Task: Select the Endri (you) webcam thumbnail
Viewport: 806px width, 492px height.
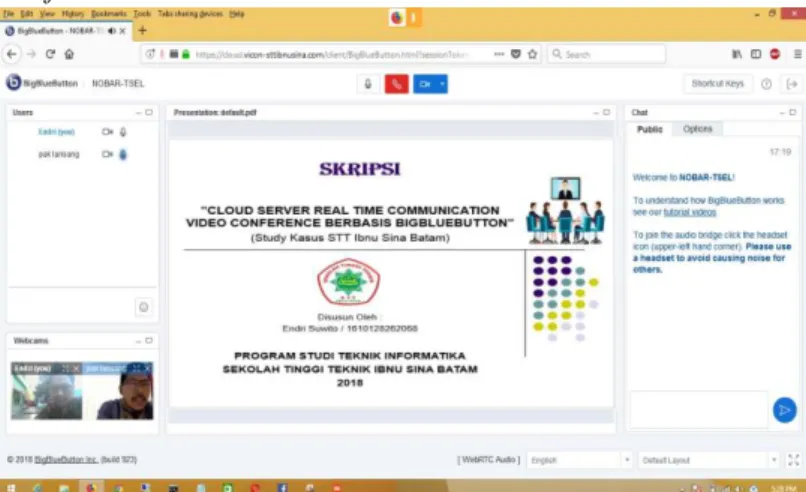Action: [x=47, y=391]
